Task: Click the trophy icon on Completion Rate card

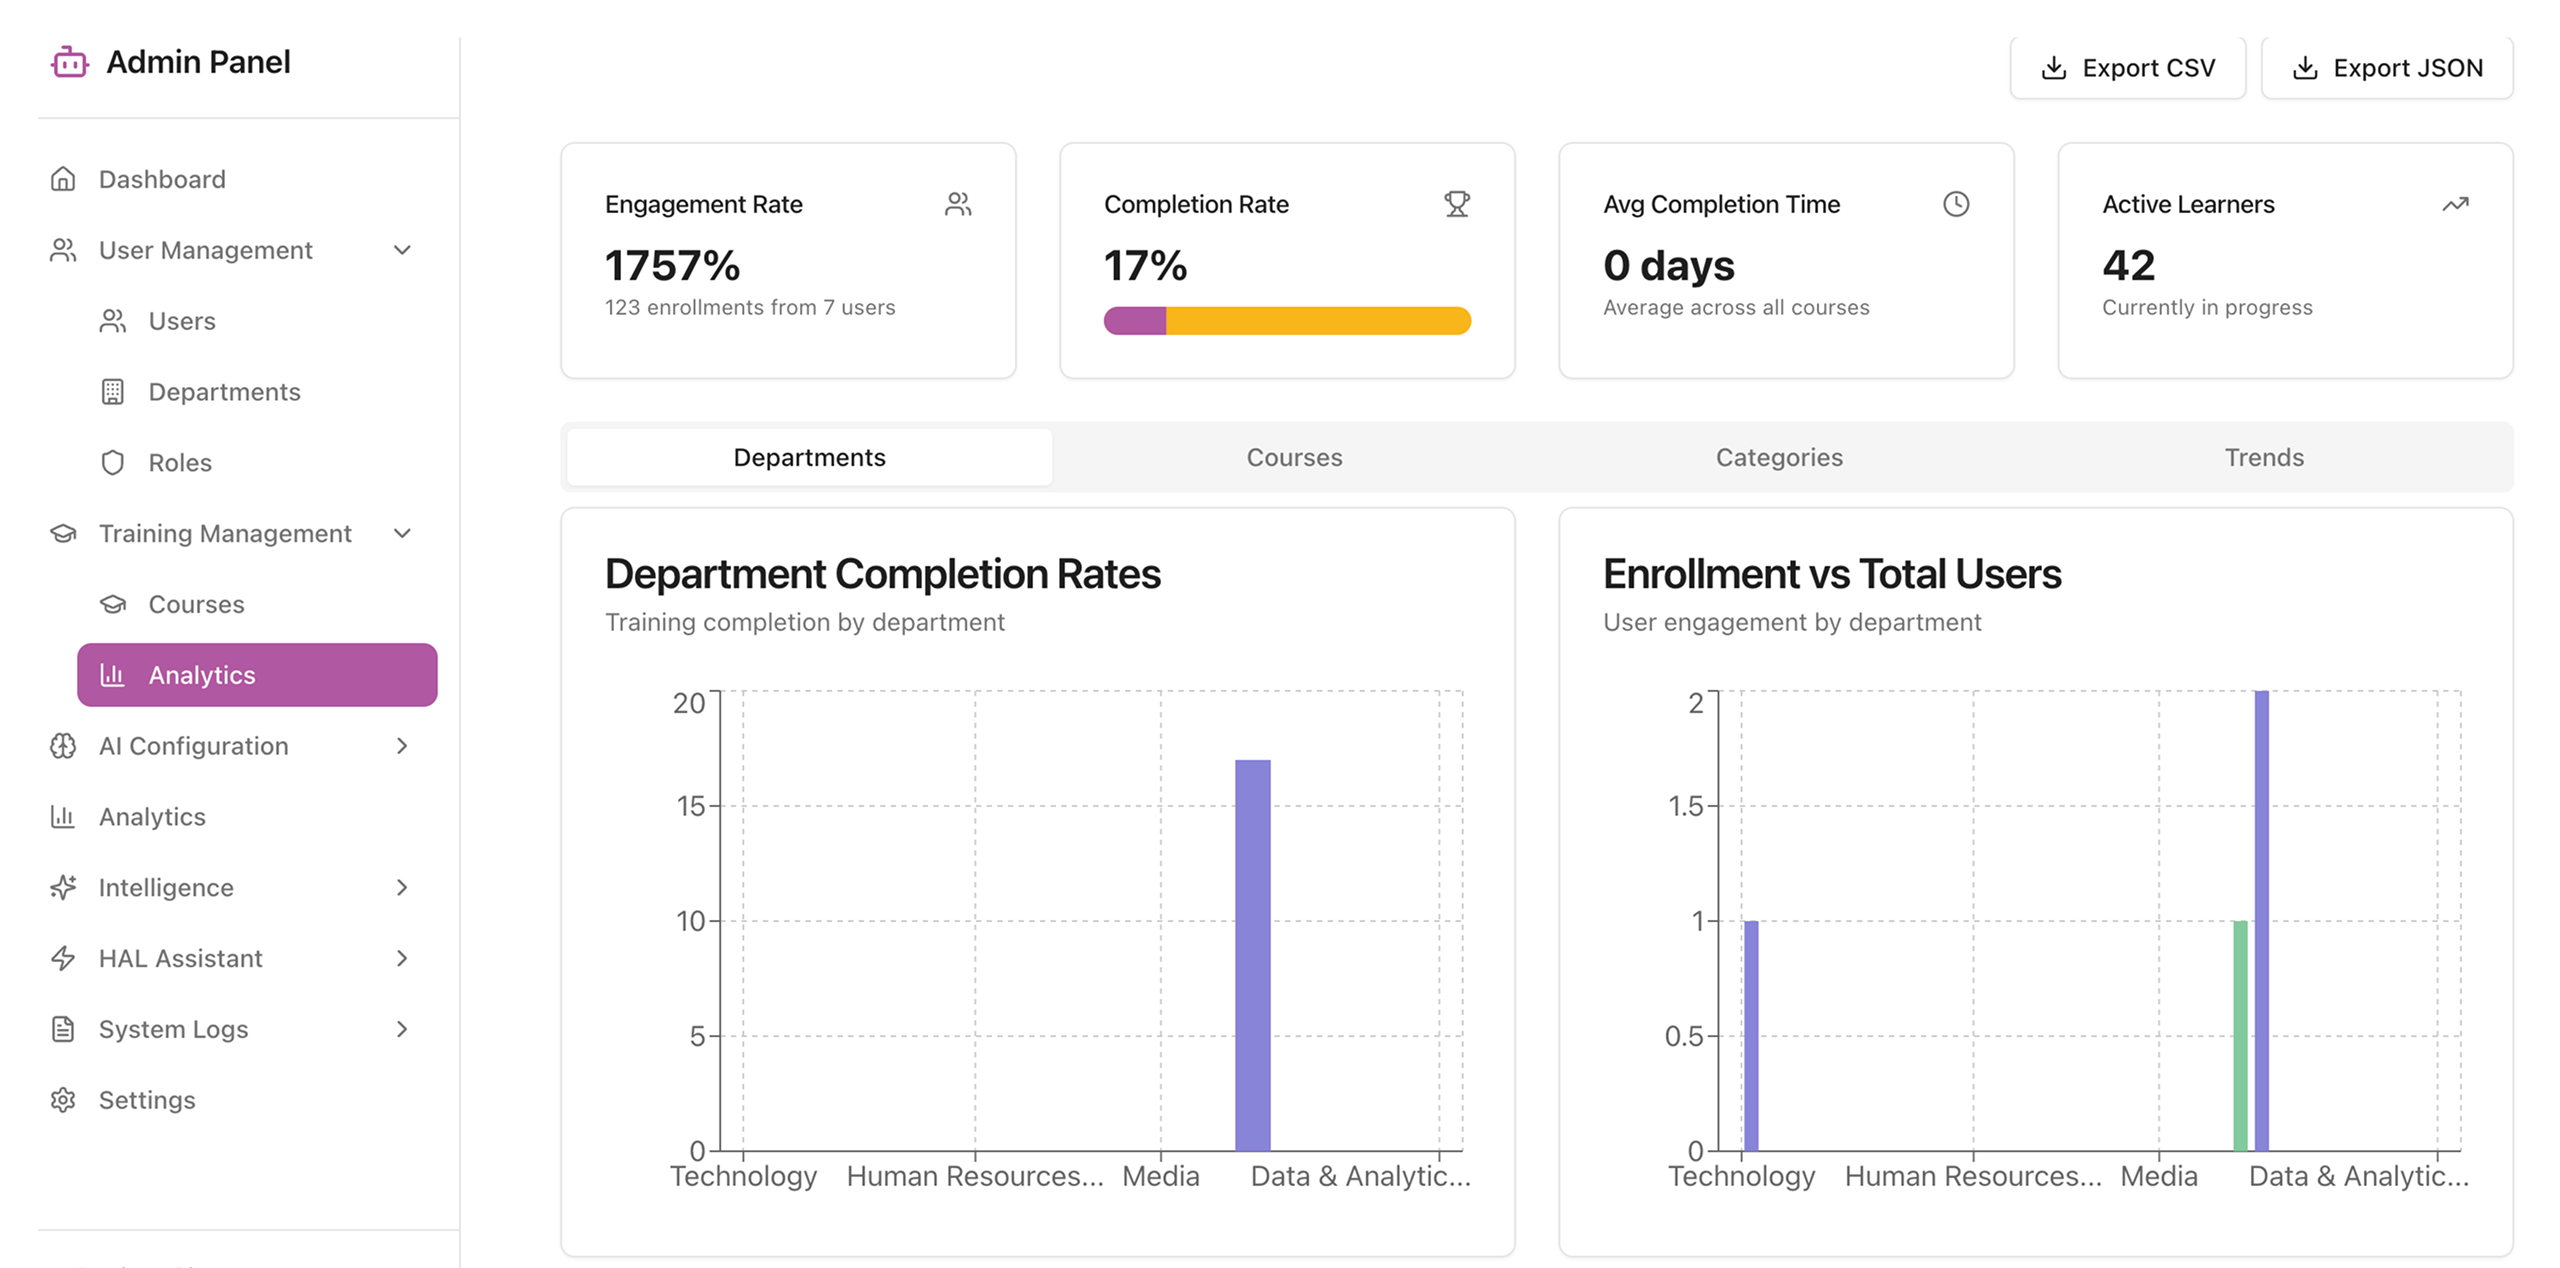Action: [x=1457, y=204]
